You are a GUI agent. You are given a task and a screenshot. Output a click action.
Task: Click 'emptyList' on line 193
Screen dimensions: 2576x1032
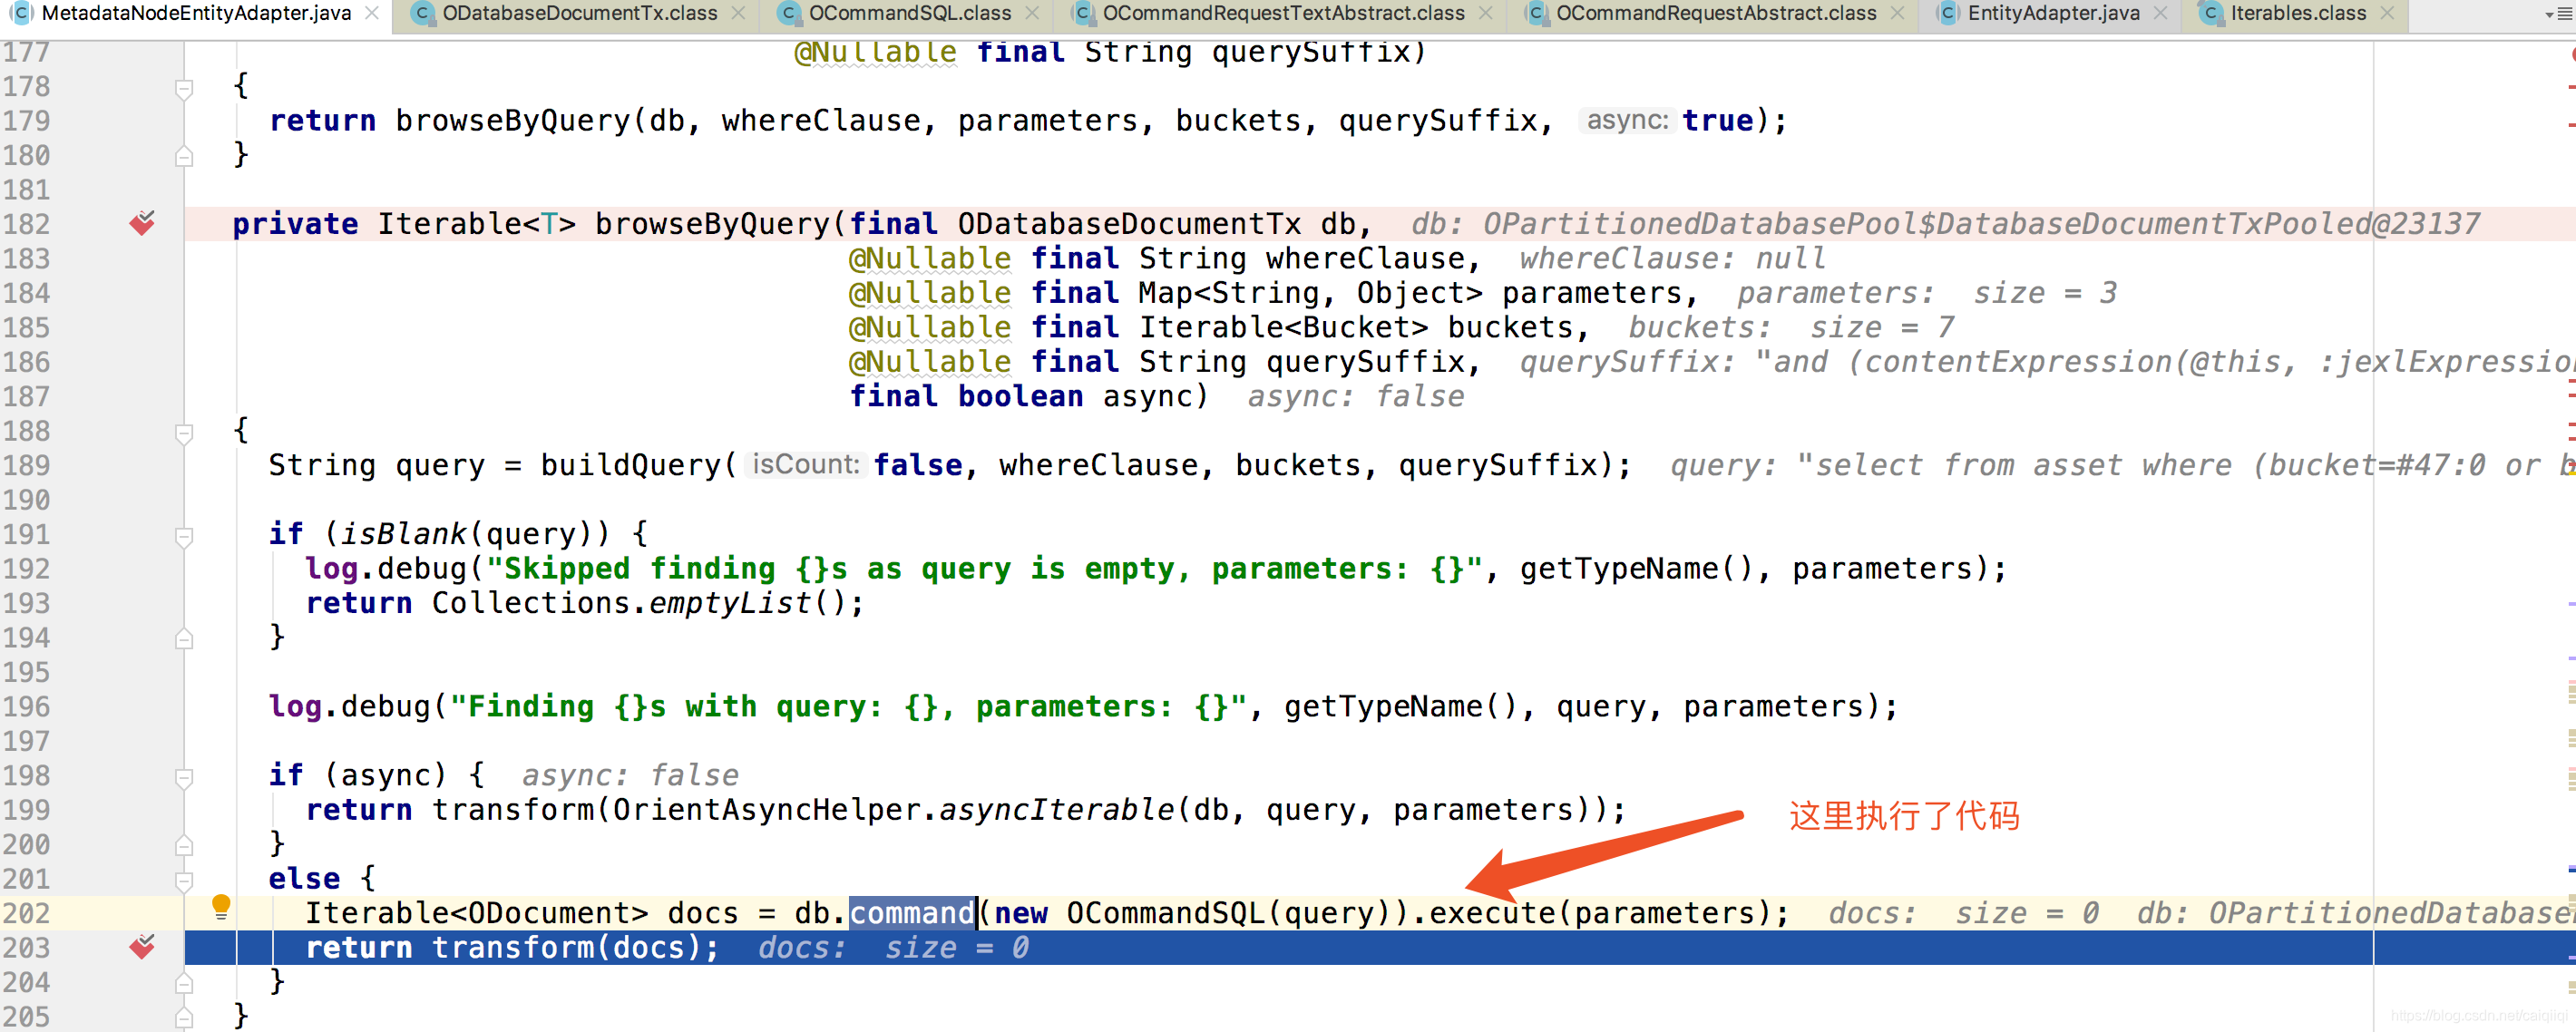pyautogui.click(x=730, y=603)
